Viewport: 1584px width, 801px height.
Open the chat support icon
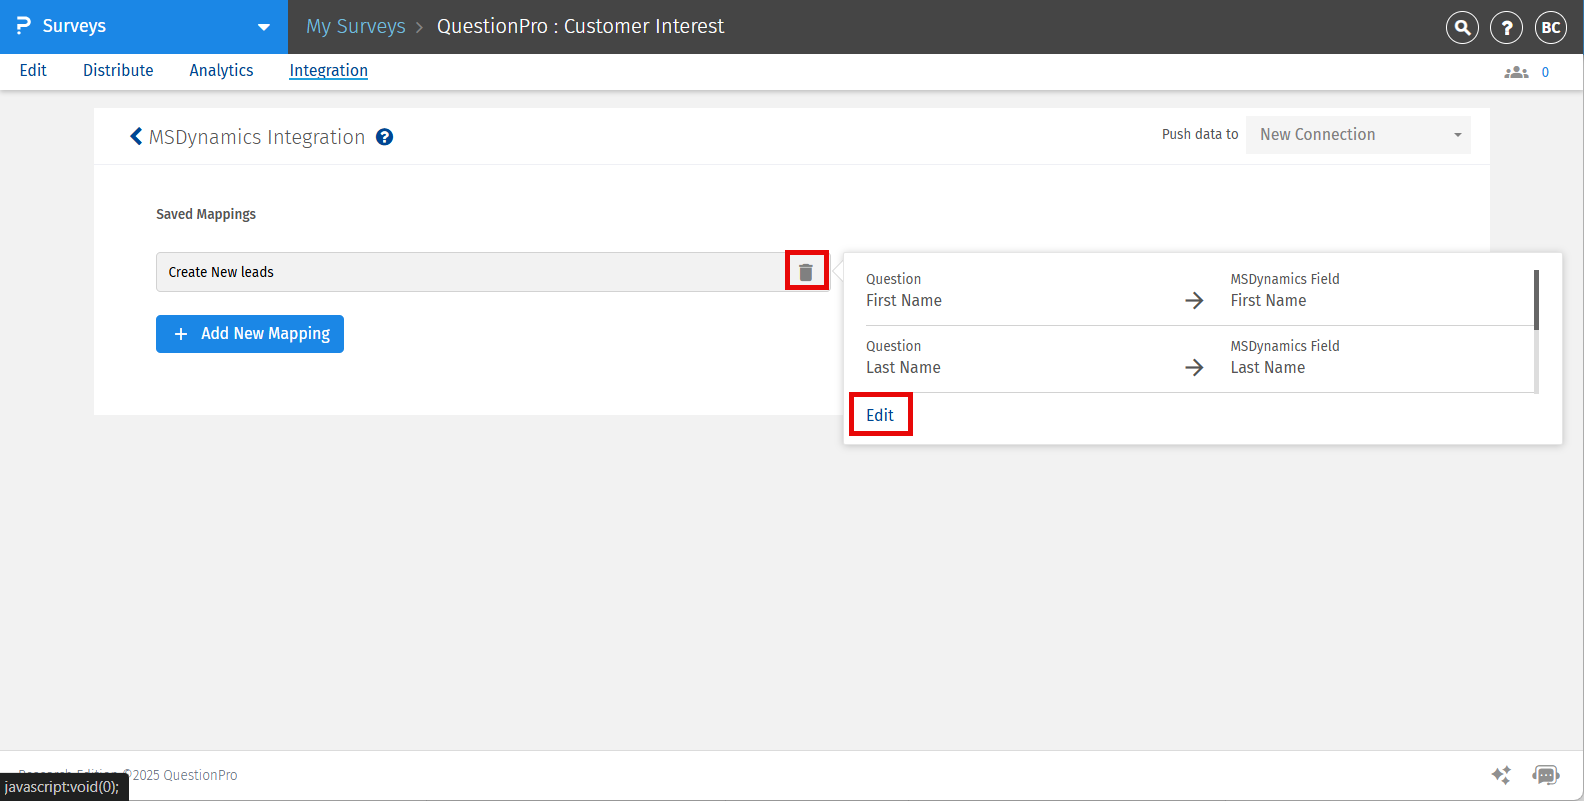click(x=1545, y=775)
